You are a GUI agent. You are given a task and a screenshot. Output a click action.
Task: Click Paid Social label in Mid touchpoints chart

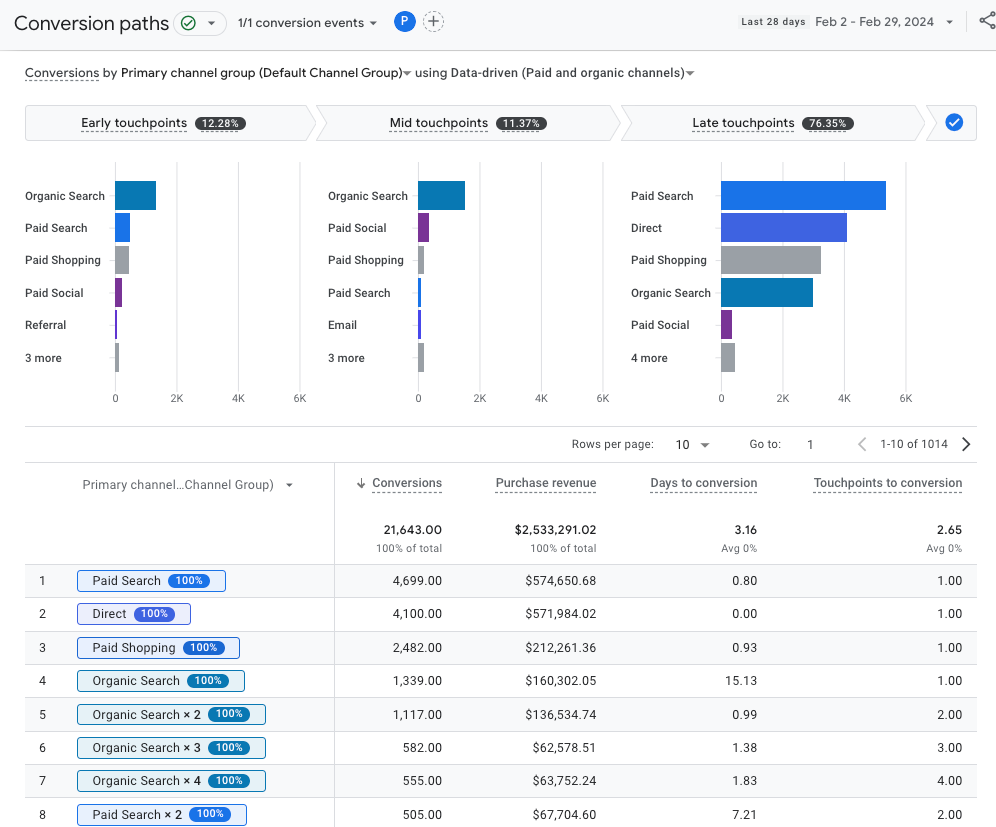coord(357,228)
